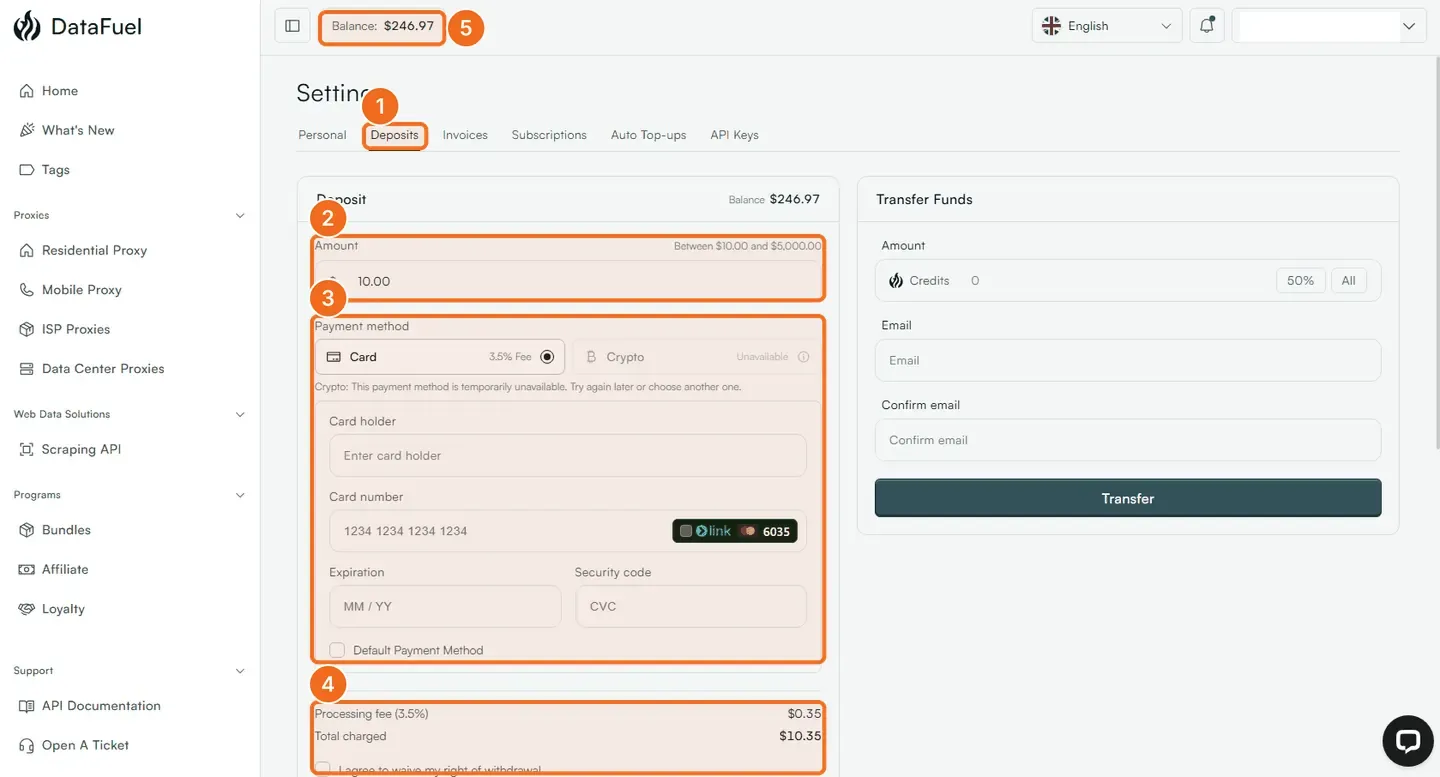Image resolution: width=1440 pixels, height=777 pixels.
Task: Toggle the sidebar panel icon
Action: tap(292, 26)
